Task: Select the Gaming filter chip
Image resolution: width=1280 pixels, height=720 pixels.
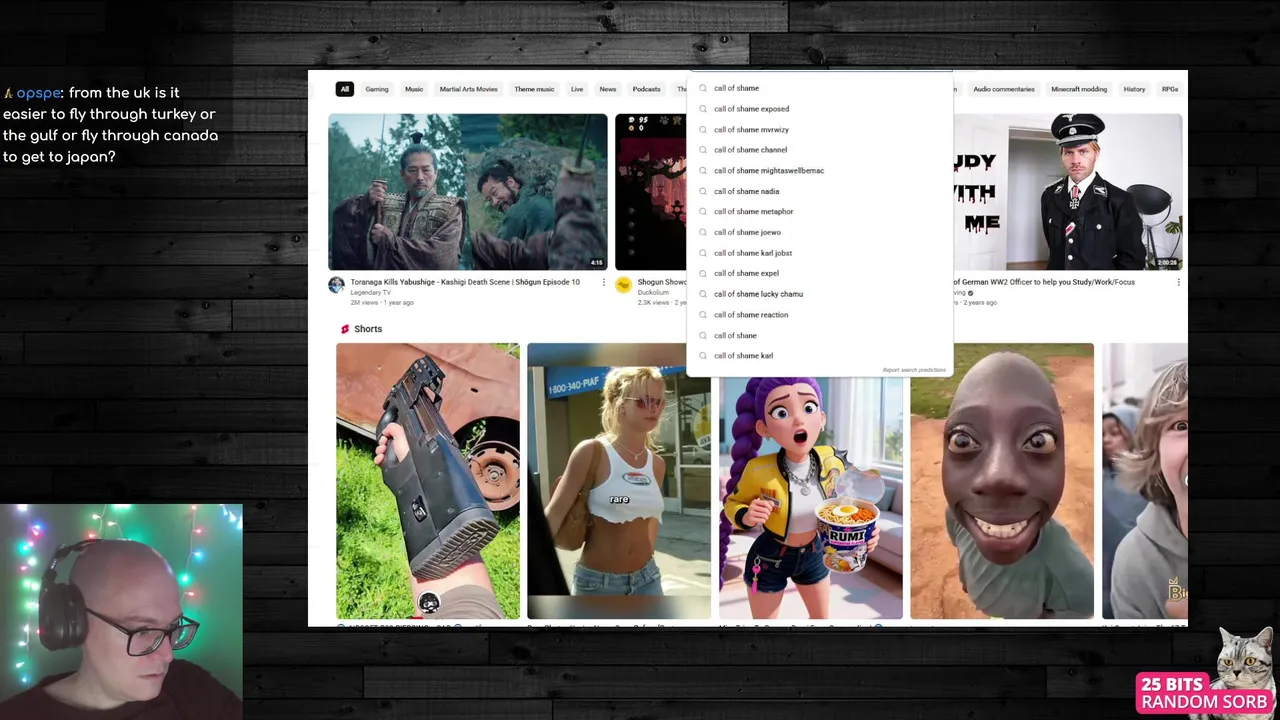Action: coord(377,89)
